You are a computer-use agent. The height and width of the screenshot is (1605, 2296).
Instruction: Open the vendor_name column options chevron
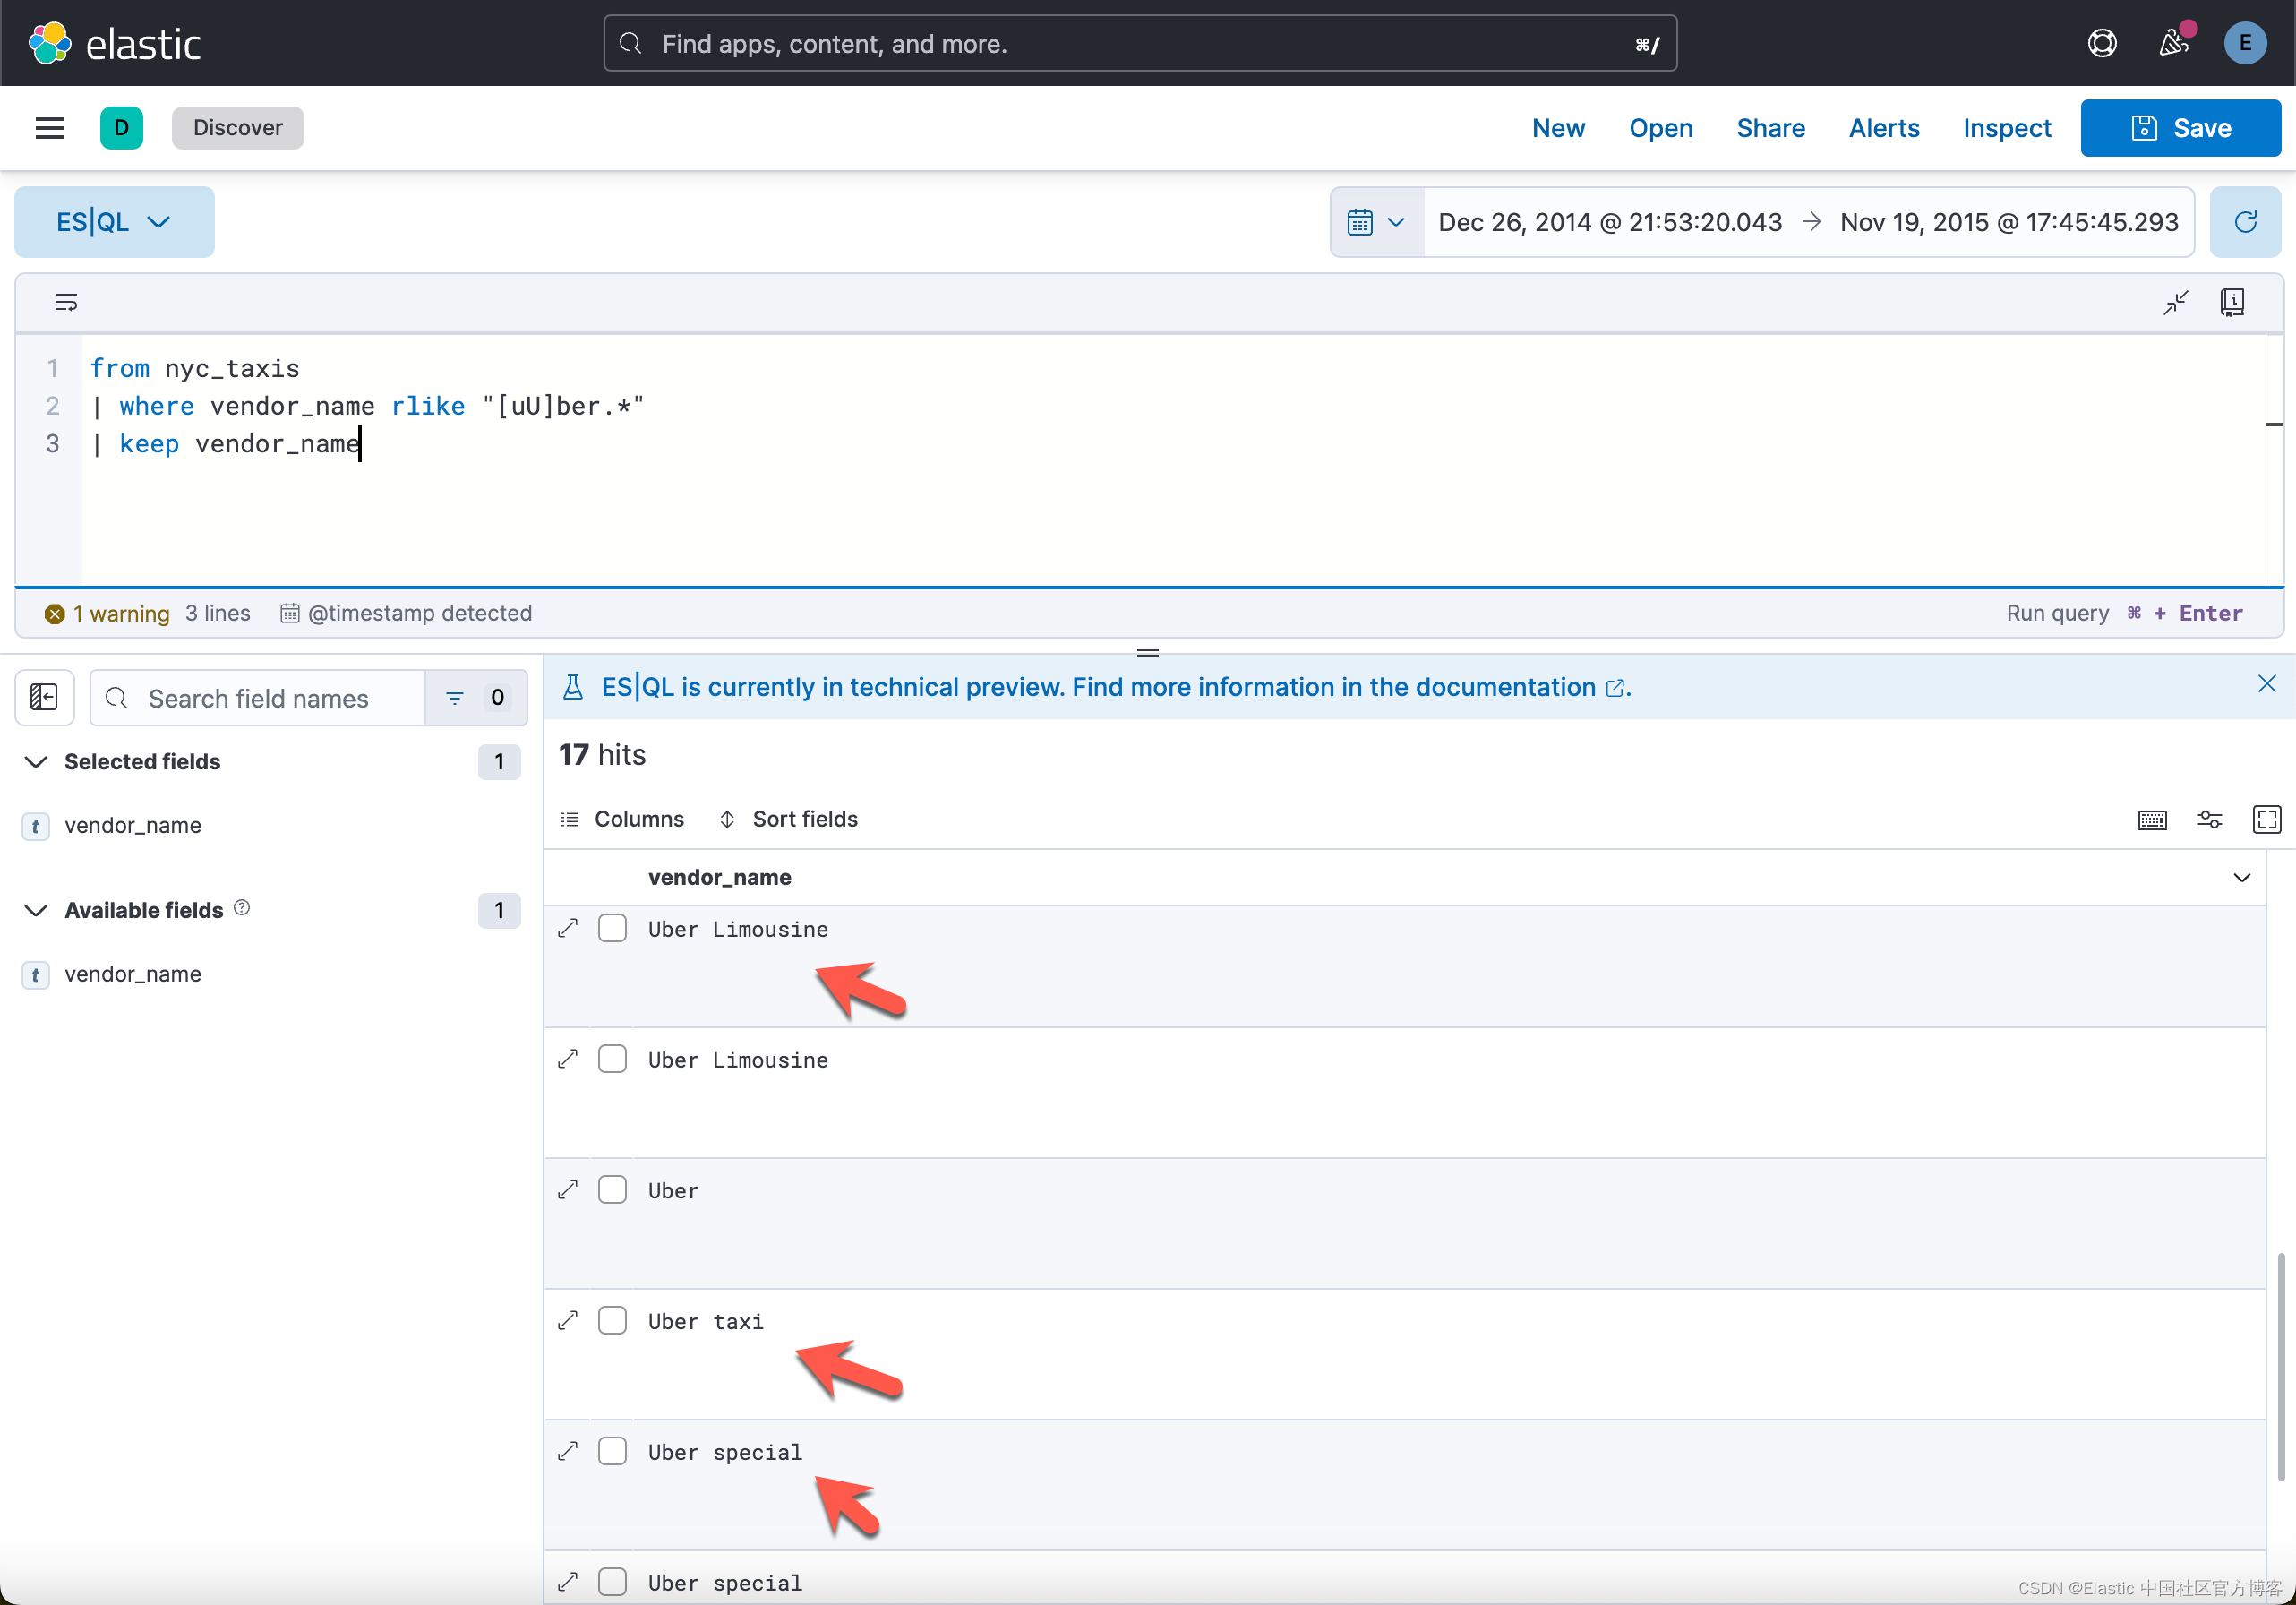[x=2242, y=877]
